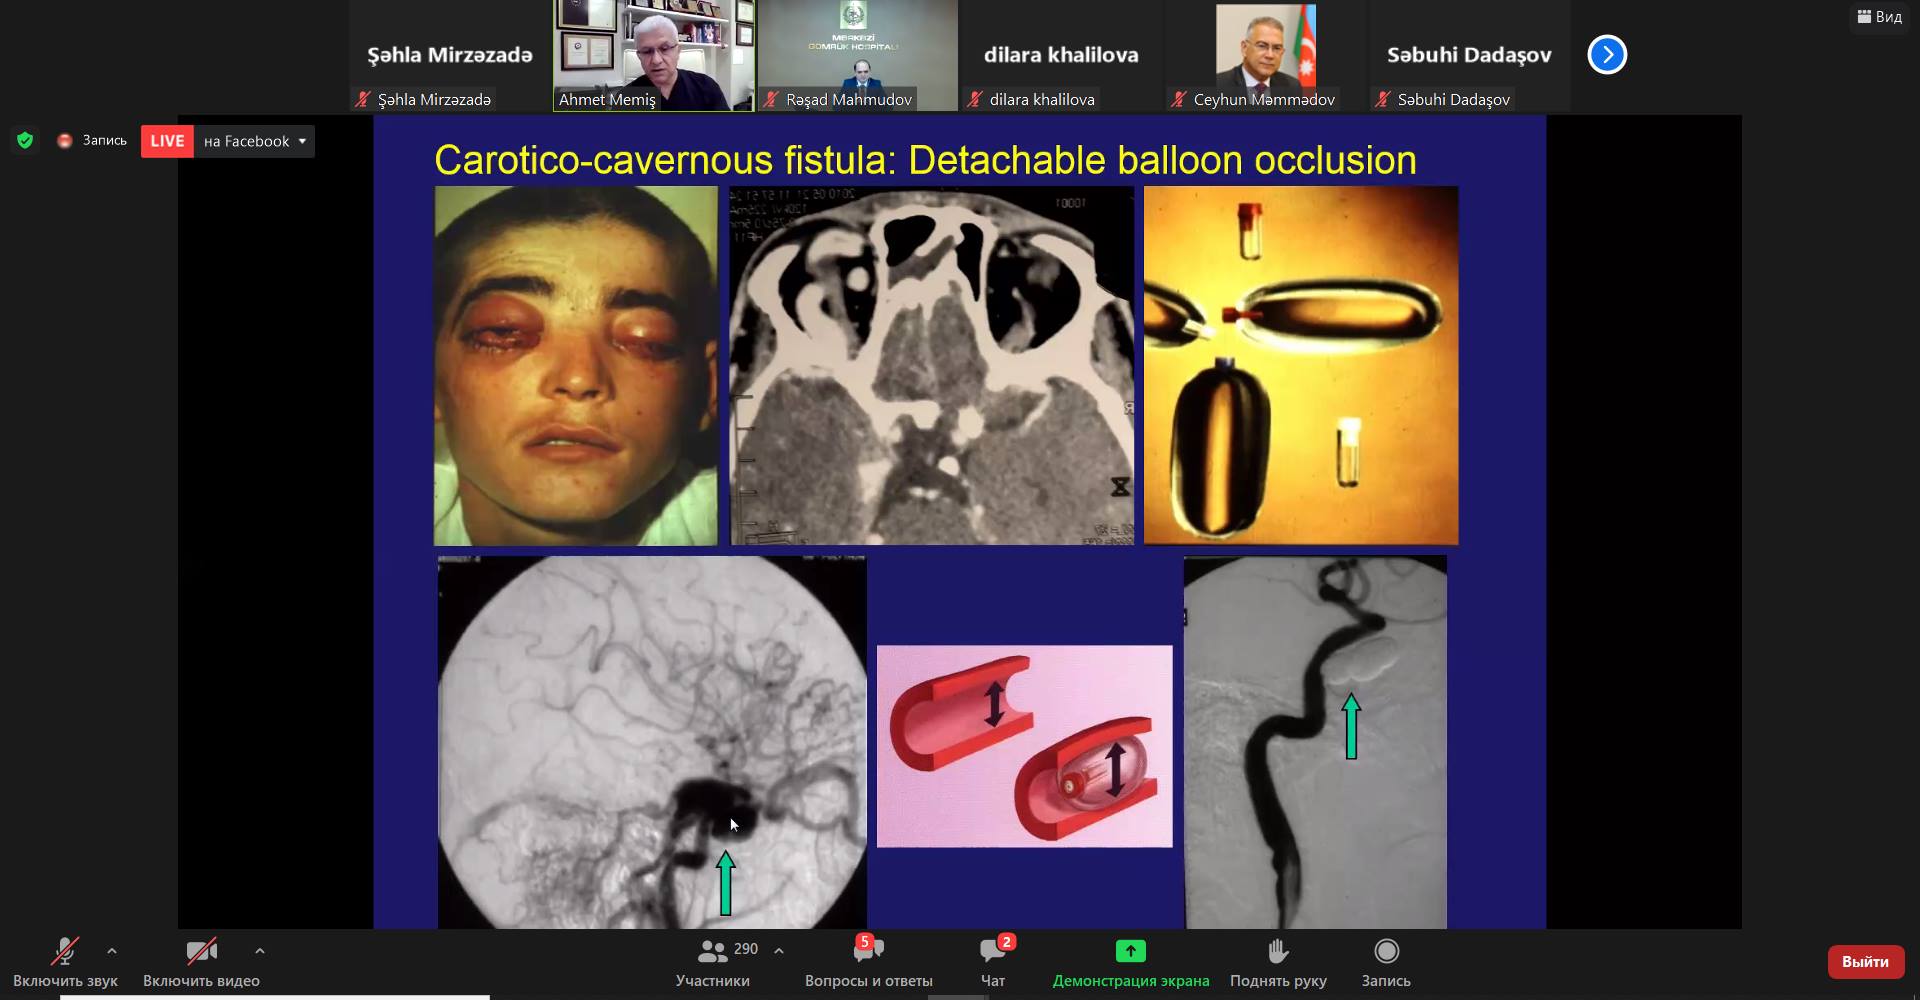Select Ceyhun Məmmədov participant tile

pos(1265,55)
